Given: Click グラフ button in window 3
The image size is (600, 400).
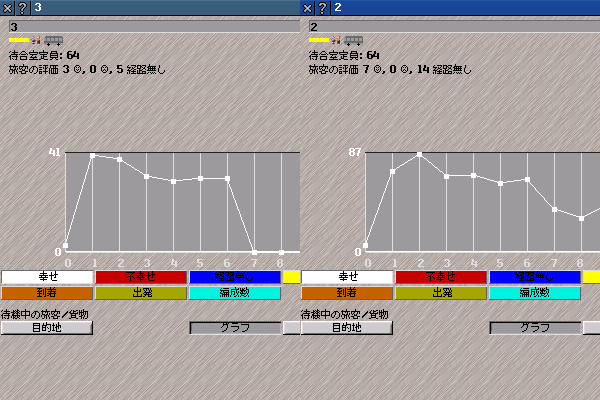Looking at the screenshot, I should (x=235, y=328).
